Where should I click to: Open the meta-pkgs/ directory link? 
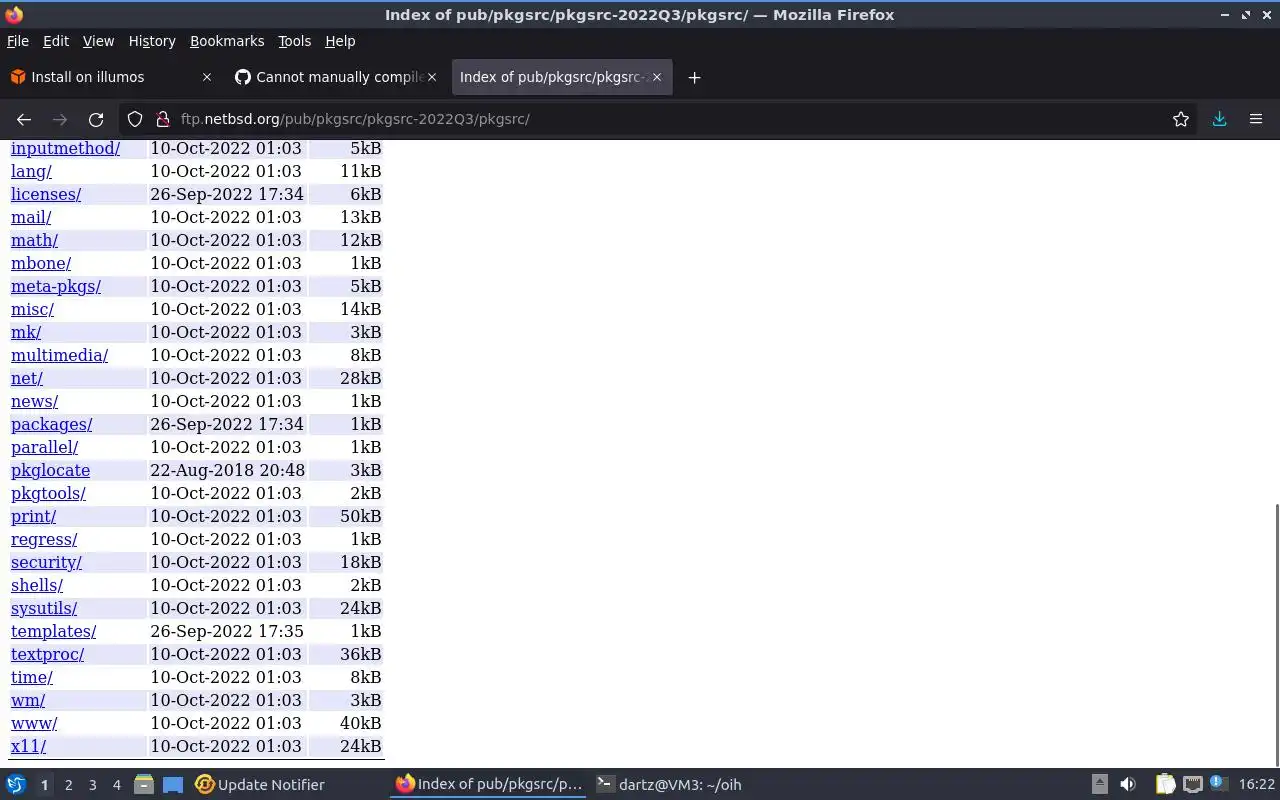tap(56, 286)
